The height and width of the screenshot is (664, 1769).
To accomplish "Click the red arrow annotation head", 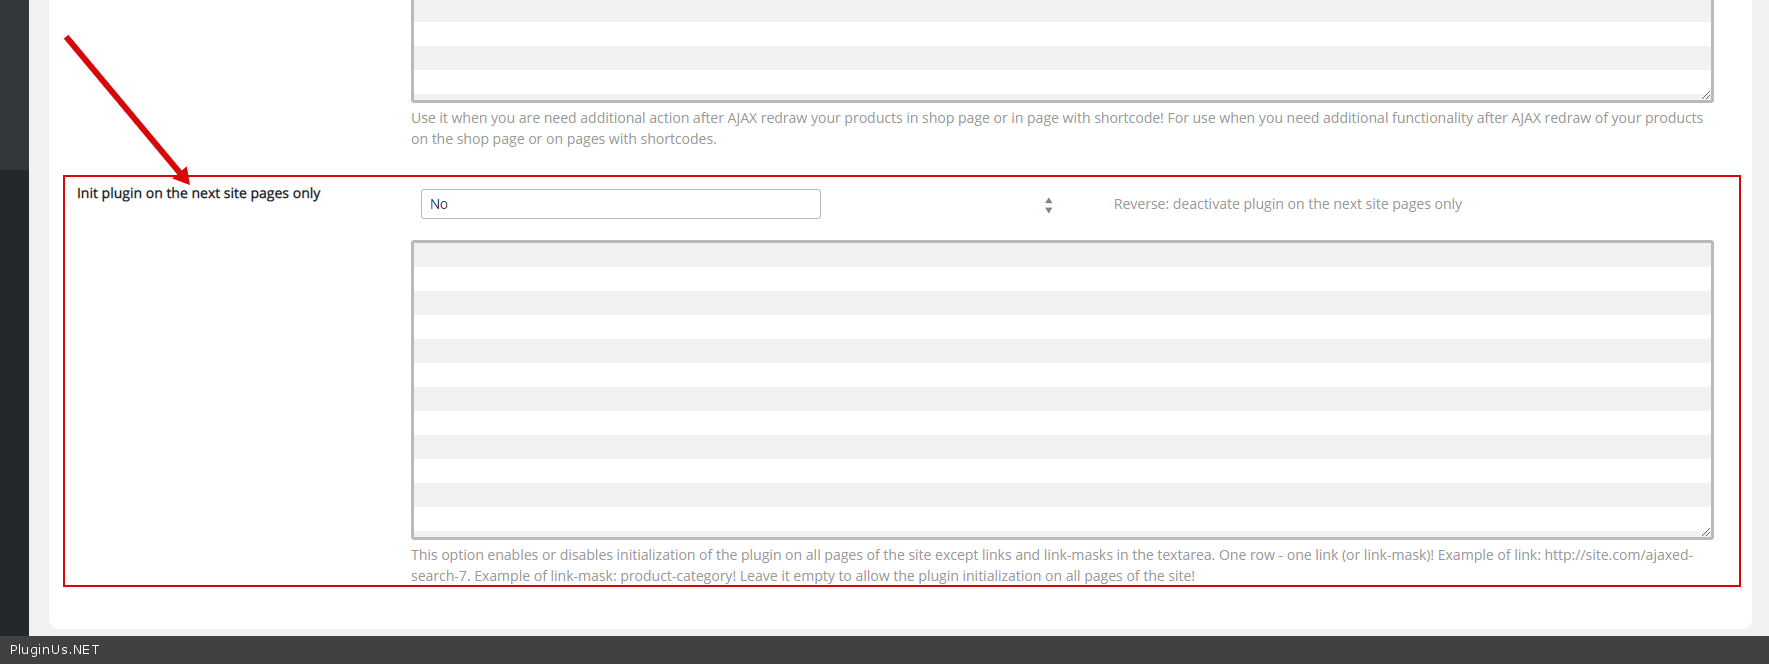I will point(181,176).
